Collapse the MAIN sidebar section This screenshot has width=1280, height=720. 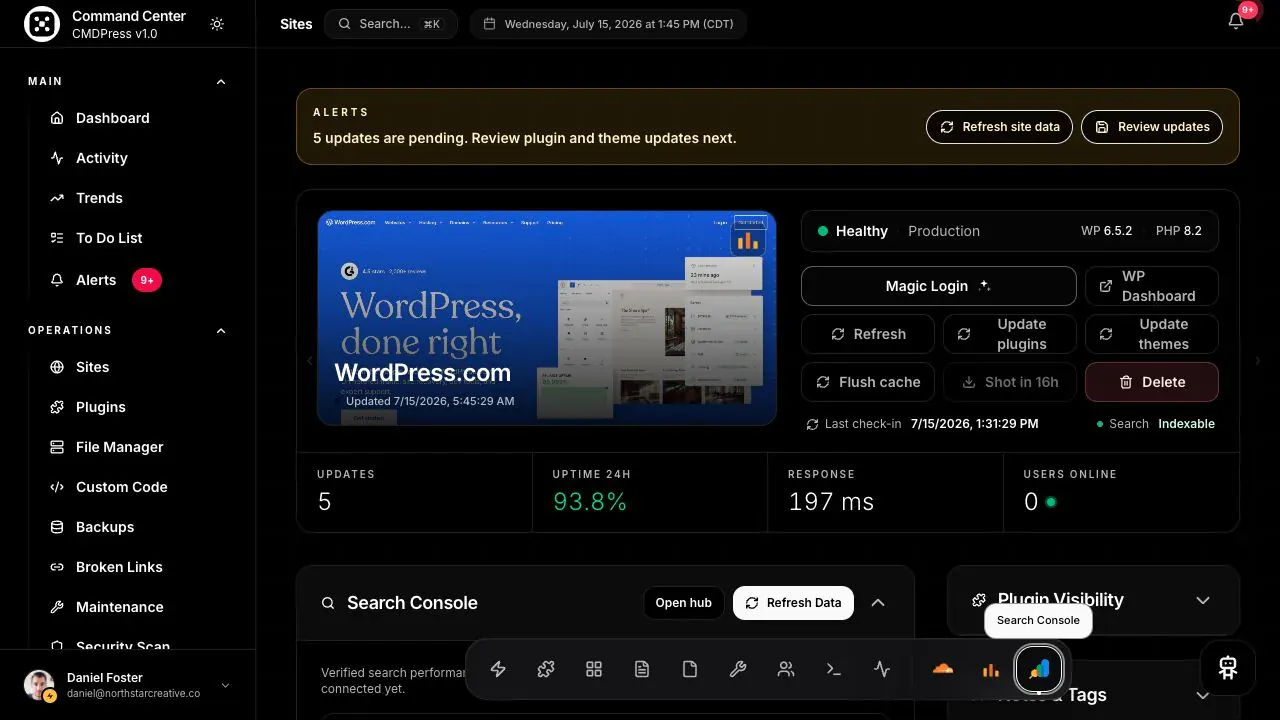coord(221,81)
